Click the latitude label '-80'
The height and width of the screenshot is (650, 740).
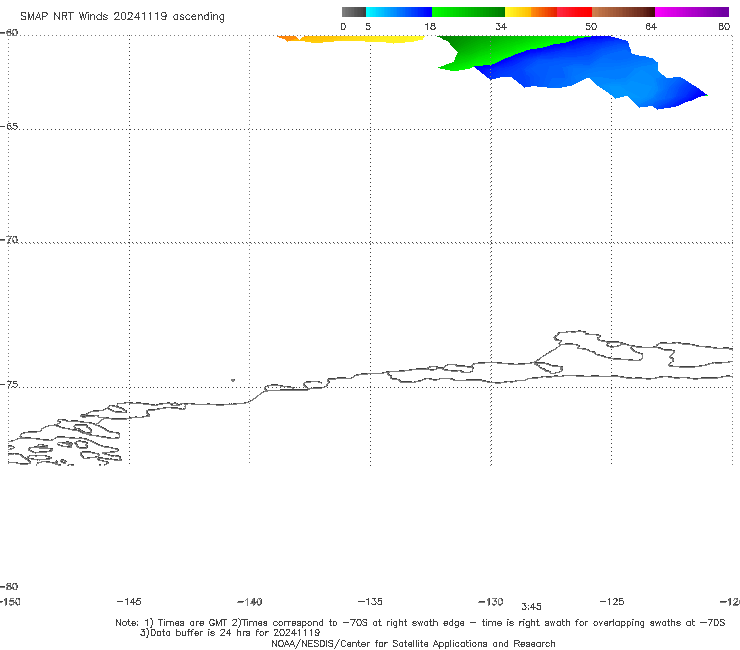click(x=9, y=586)
